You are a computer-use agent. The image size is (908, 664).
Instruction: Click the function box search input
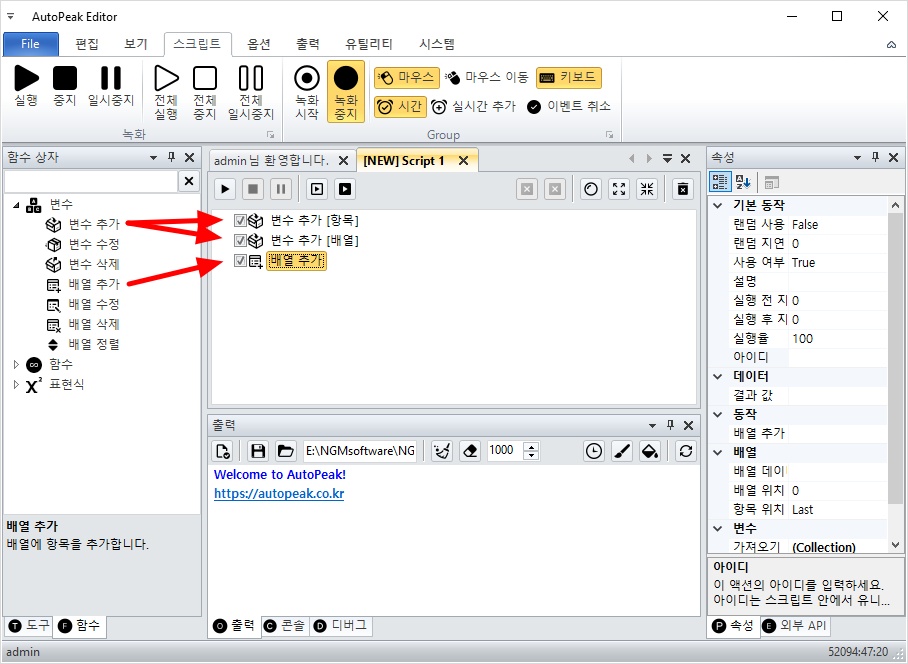[91, 181]
